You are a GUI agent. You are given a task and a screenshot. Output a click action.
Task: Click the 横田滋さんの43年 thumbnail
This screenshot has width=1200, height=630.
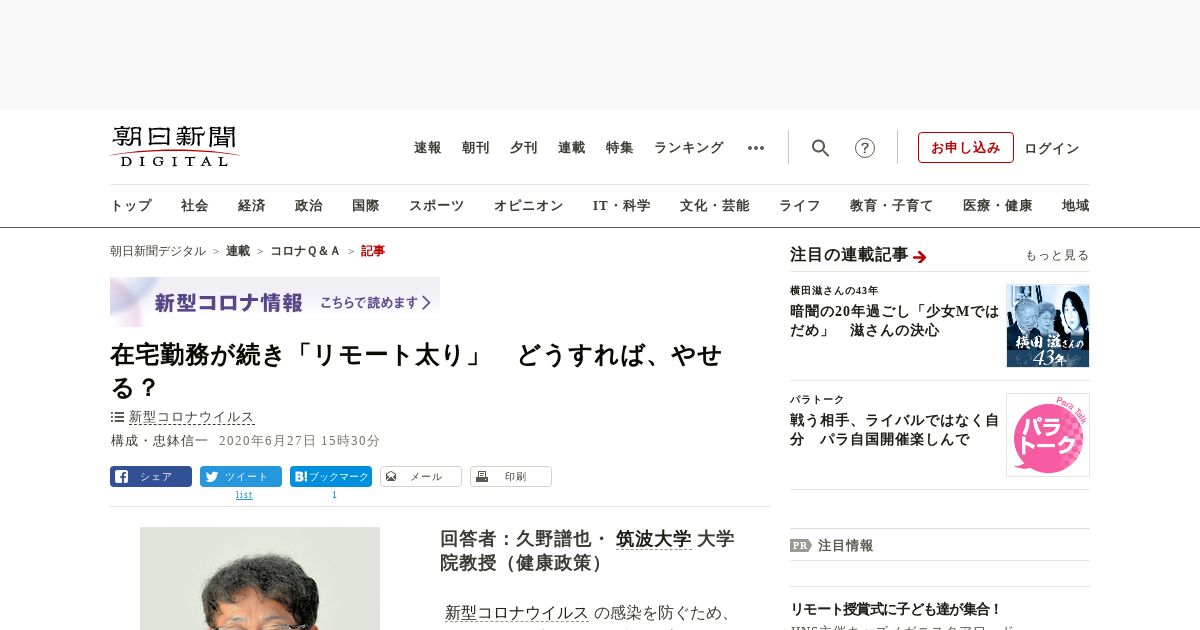(x=1048, y=326)
